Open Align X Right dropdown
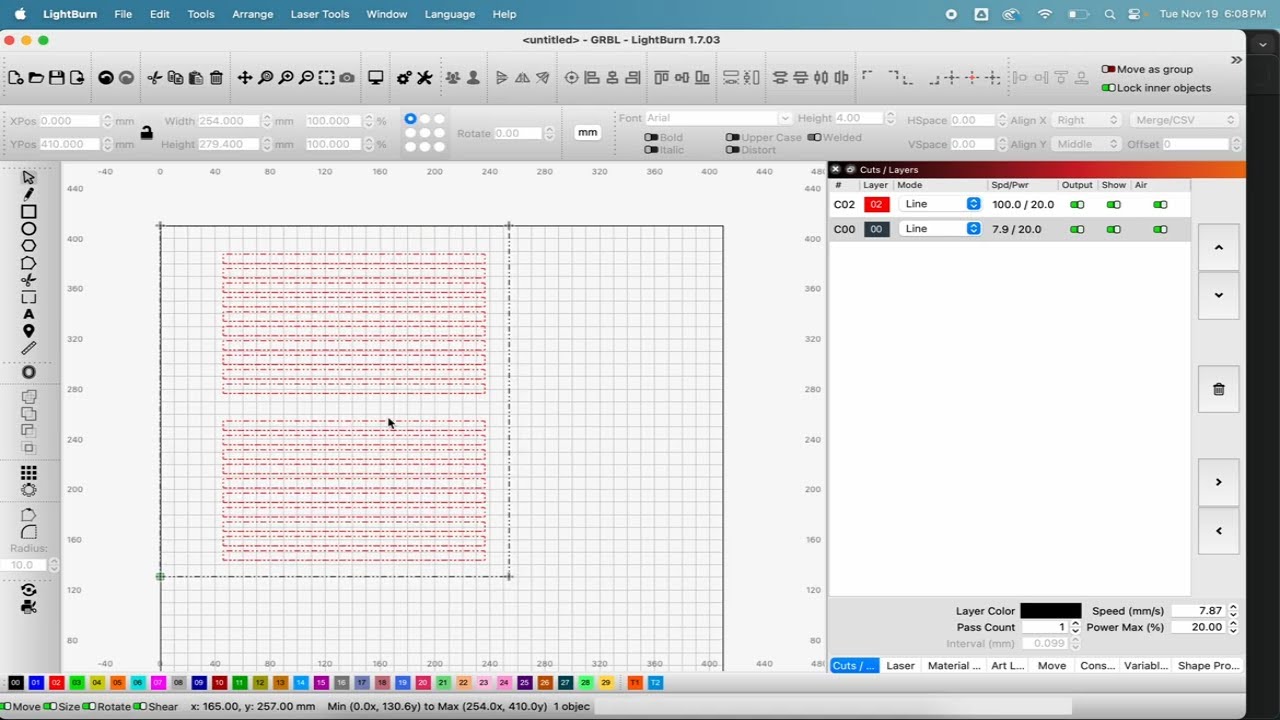 coord(1088,120)
